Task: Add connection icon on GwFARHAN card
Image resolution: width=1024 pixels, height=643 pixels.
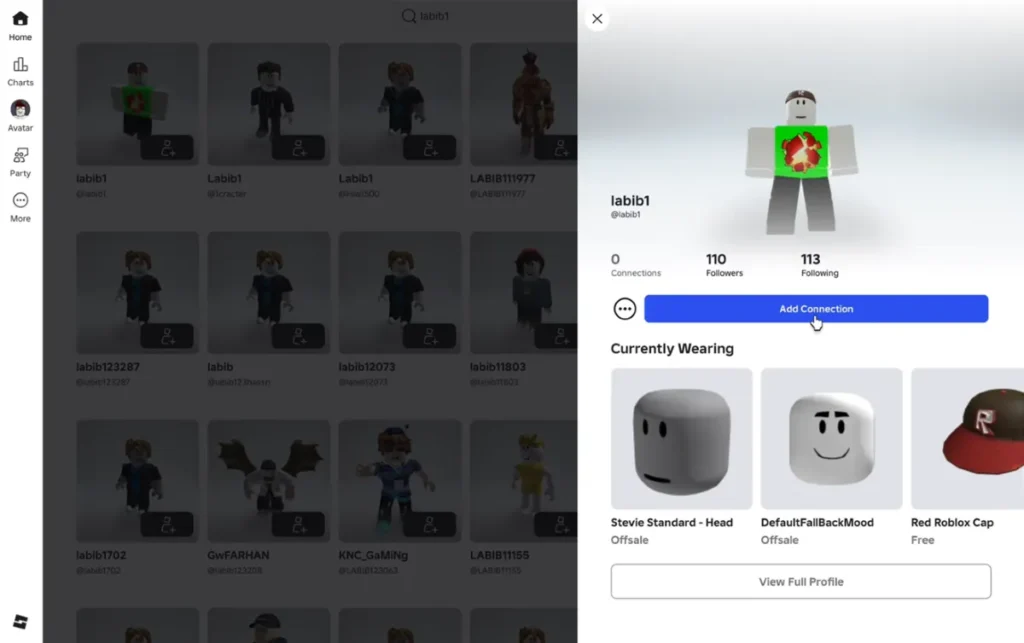Action: 298,524
